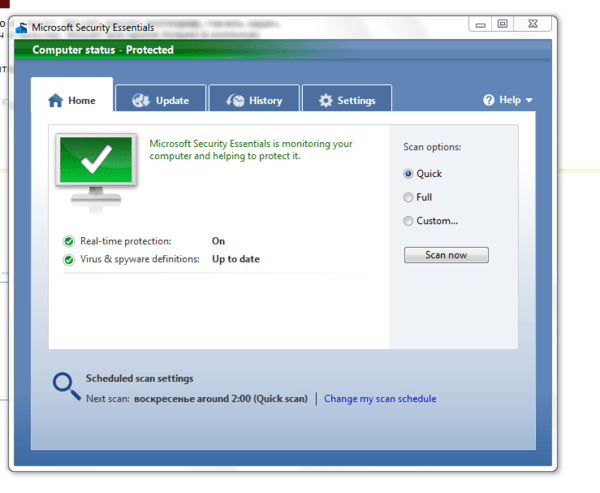Click the Help question mark icon
Screen dimensions: 600x493
tap(489, 100)
